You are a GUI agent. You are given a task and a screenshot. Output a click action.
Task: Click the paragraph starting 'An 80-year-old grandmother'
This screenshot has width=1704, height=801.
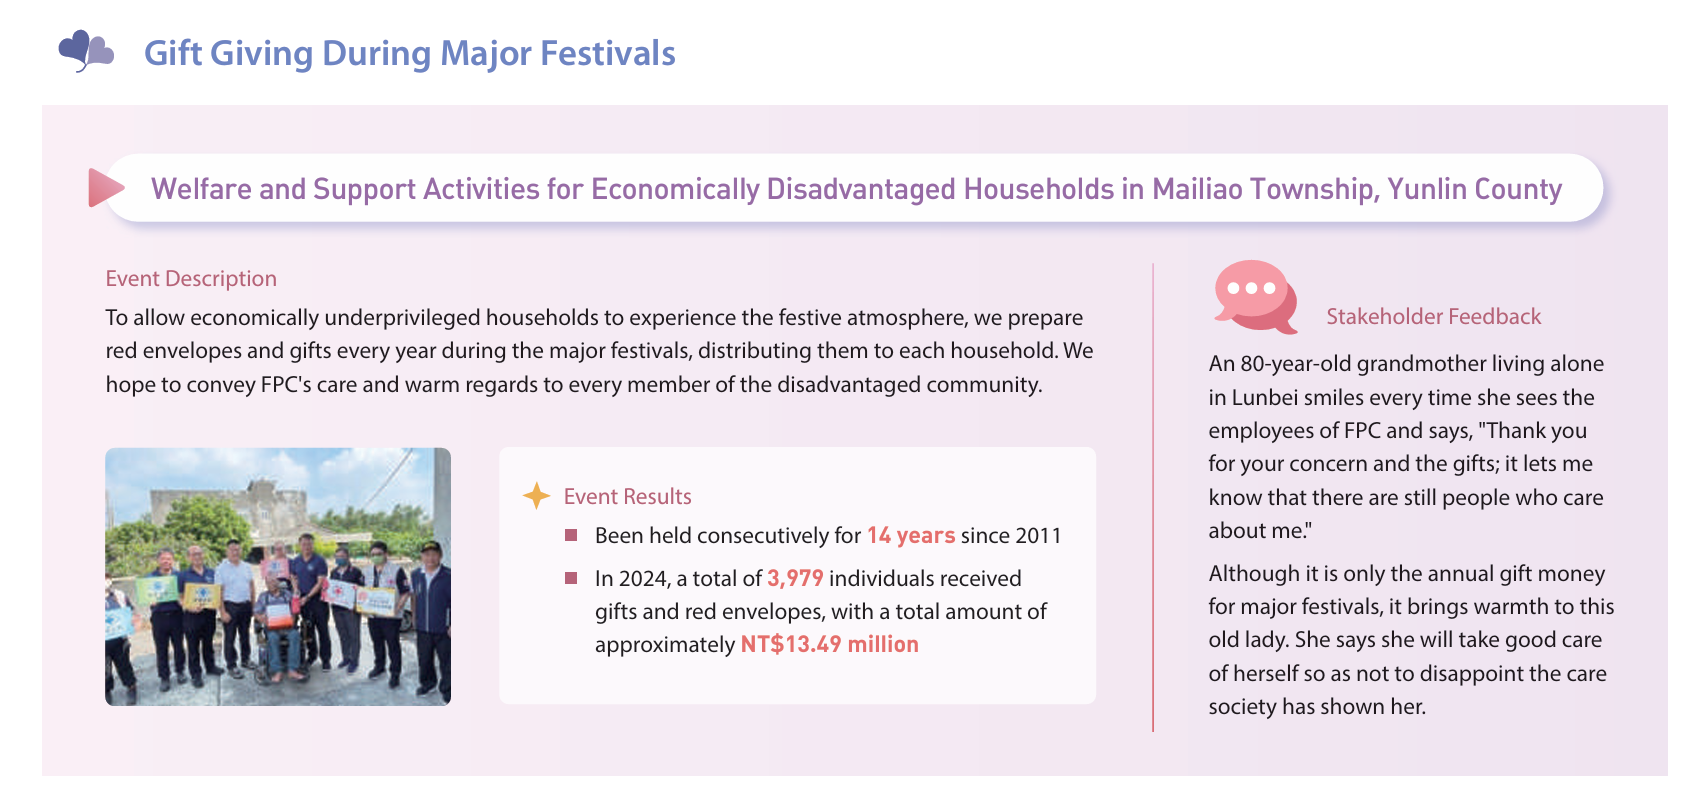pyautogui.click(x=1405, y=447)
